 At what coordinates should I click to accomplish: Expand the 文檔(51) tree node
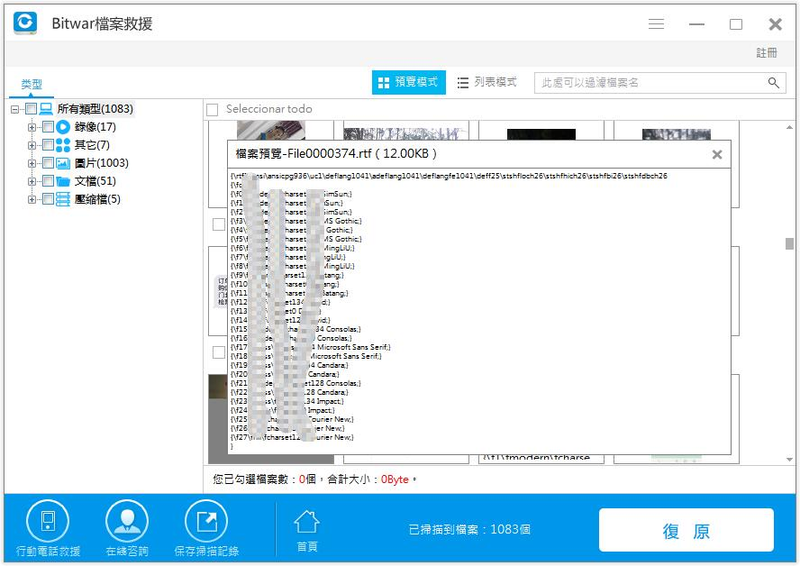(x=32, y=181)
